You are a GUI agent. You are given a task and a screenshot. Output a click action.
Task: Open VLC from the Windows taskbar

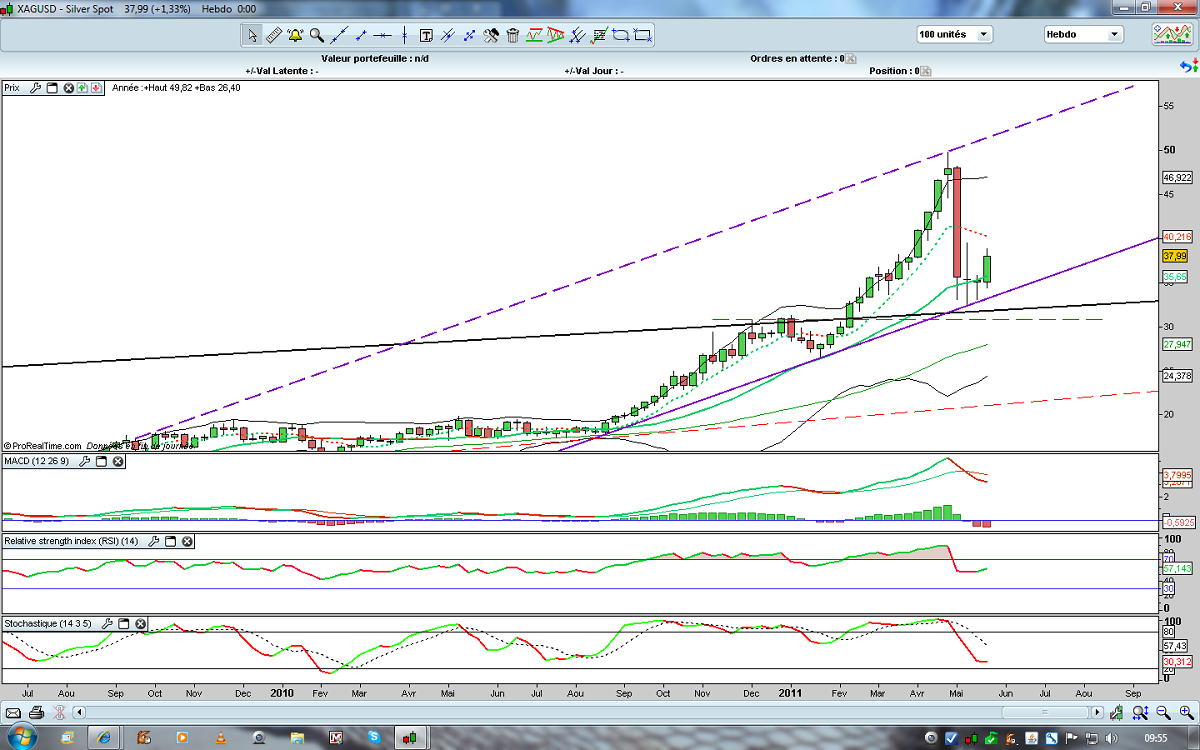pyautogui.click(x=219, y=738)
